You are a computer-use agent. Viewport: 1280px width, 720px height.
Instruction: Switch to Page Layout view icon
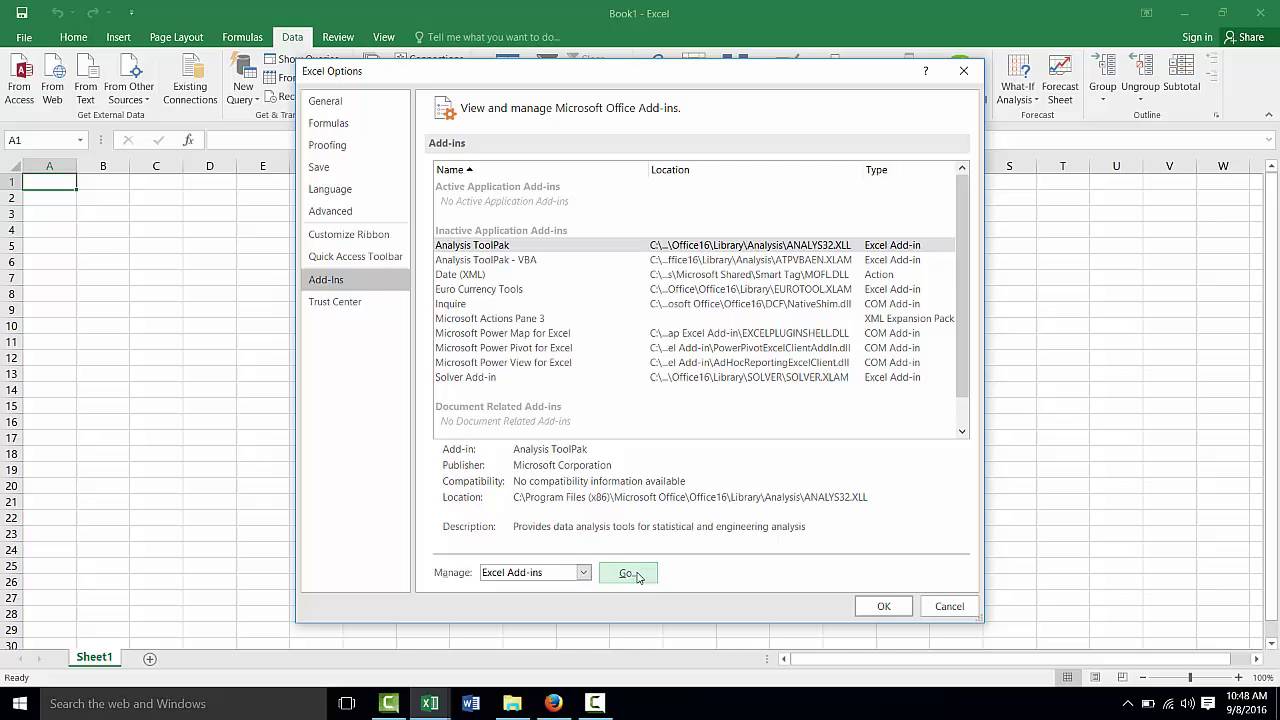(1095, 677)
